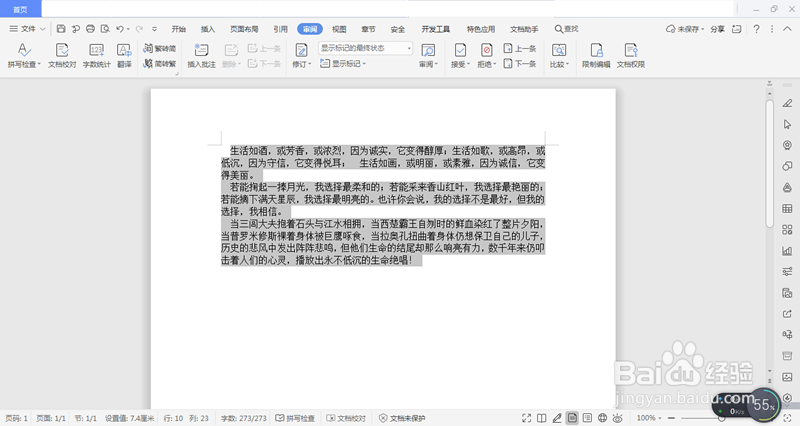Click the fullscreen icon in status bar
Image resolution: width=800 pixels, height=426 pixels.
527,418
